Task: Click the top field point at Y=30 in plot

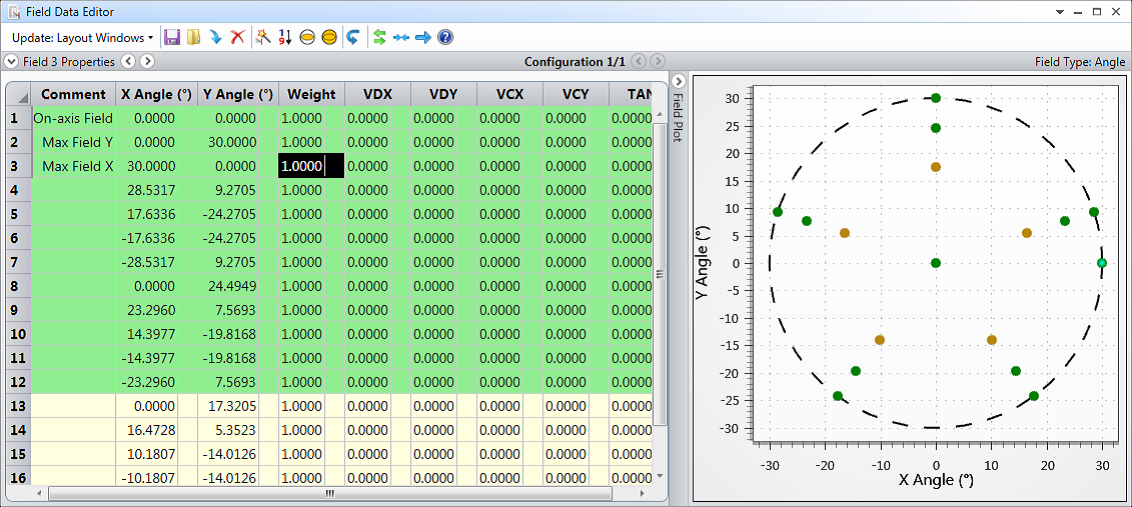Action: click(936, 98)
